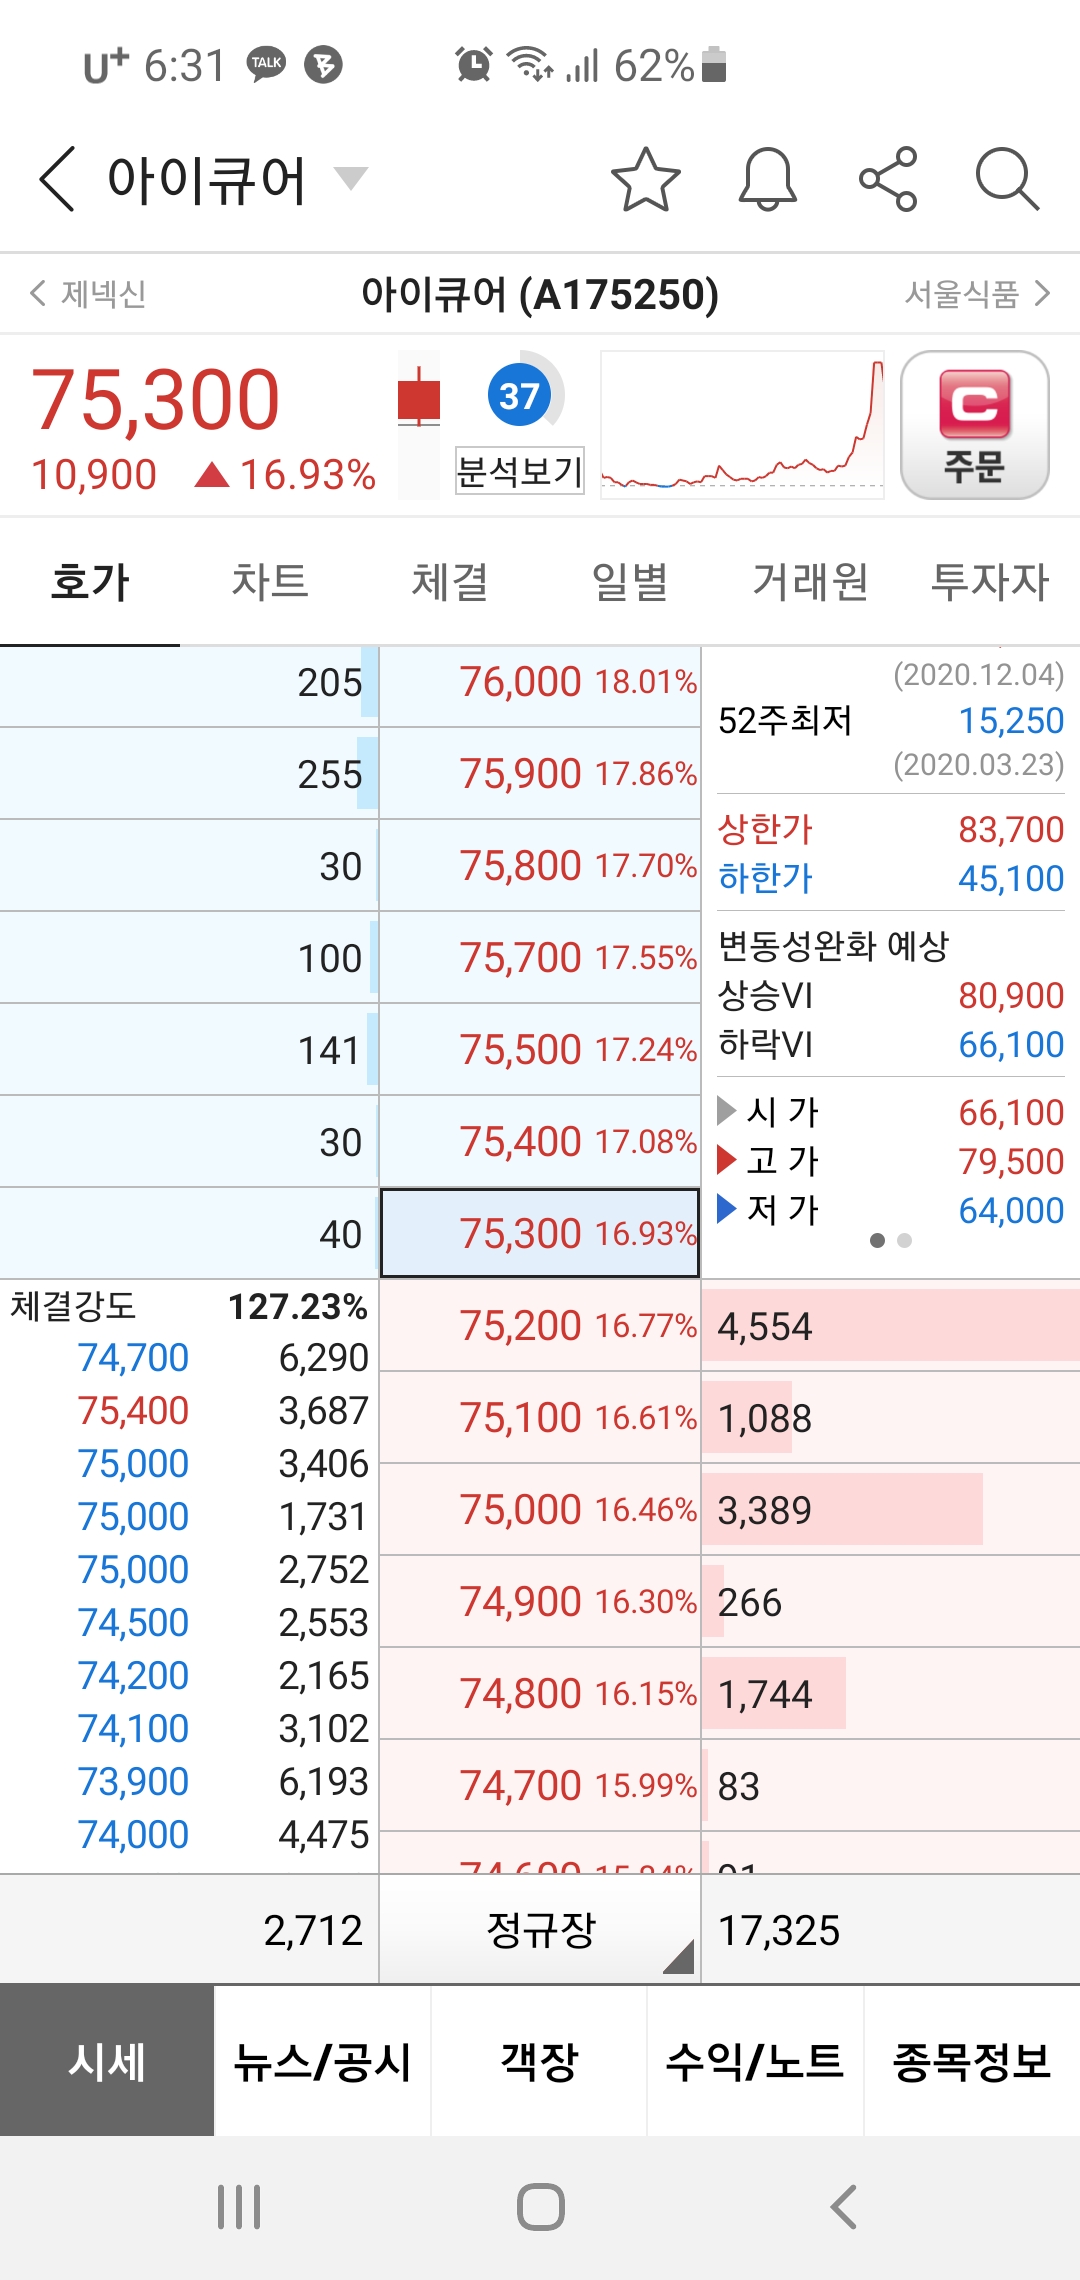Open the 뉴스/공시 bottom tab
The image size is (1080, 2280).
click(x=323, y=2061)
